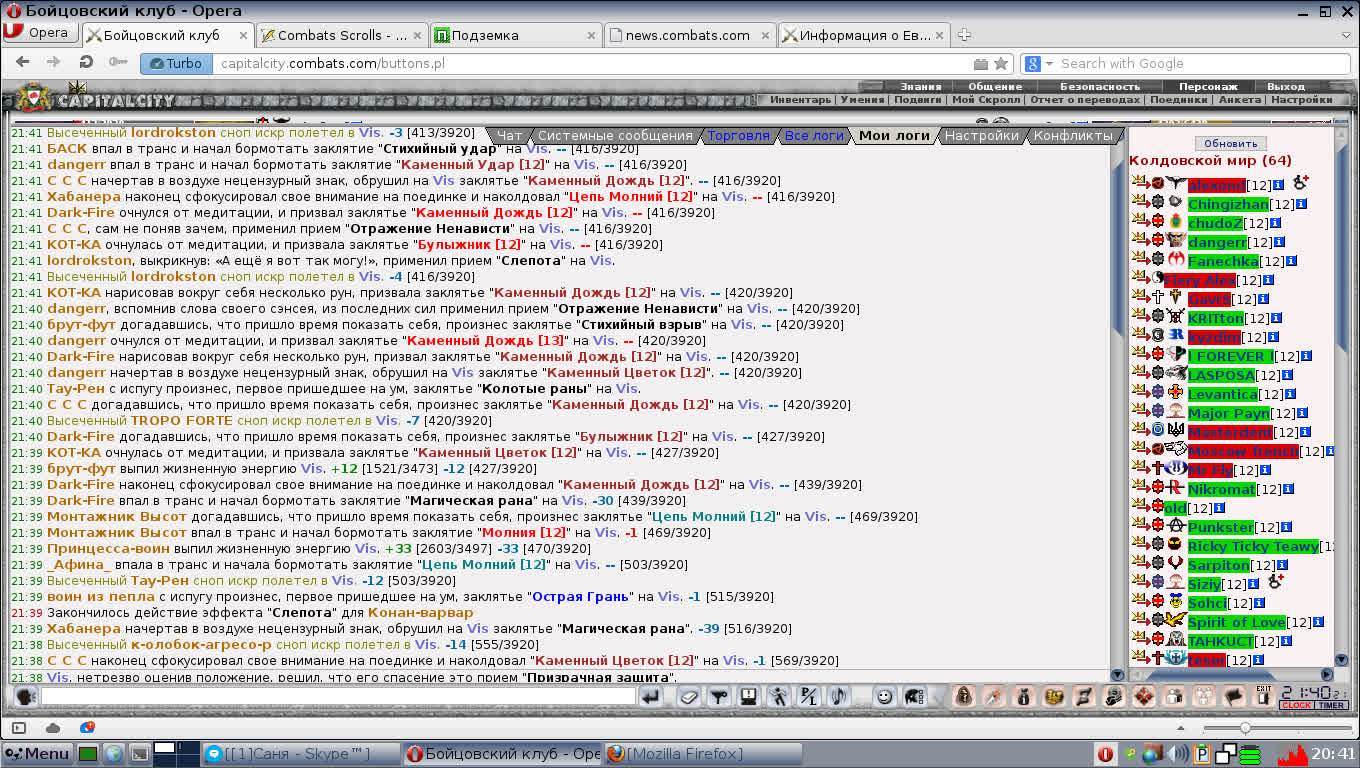This screenshot has width=1360, height=768.
Task: Switch to the Настройки chat tab
Action: [982, 135]
